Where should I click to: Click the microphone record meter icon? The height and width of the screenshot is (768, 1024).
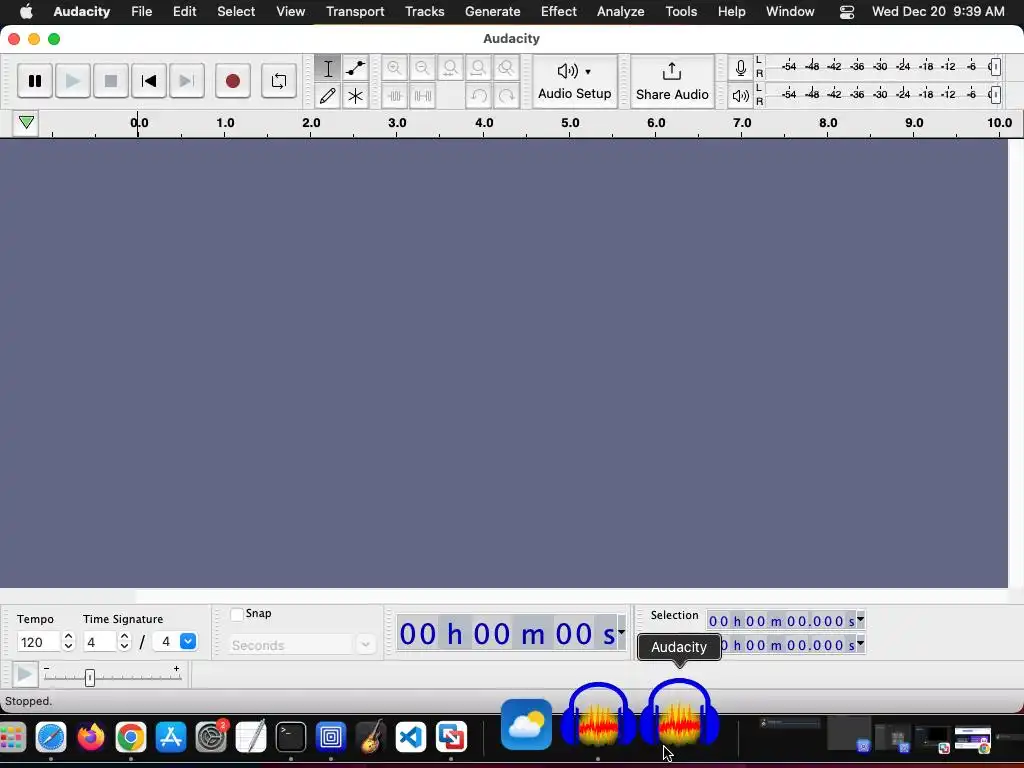pyautogui.click(x=741, y=68)
